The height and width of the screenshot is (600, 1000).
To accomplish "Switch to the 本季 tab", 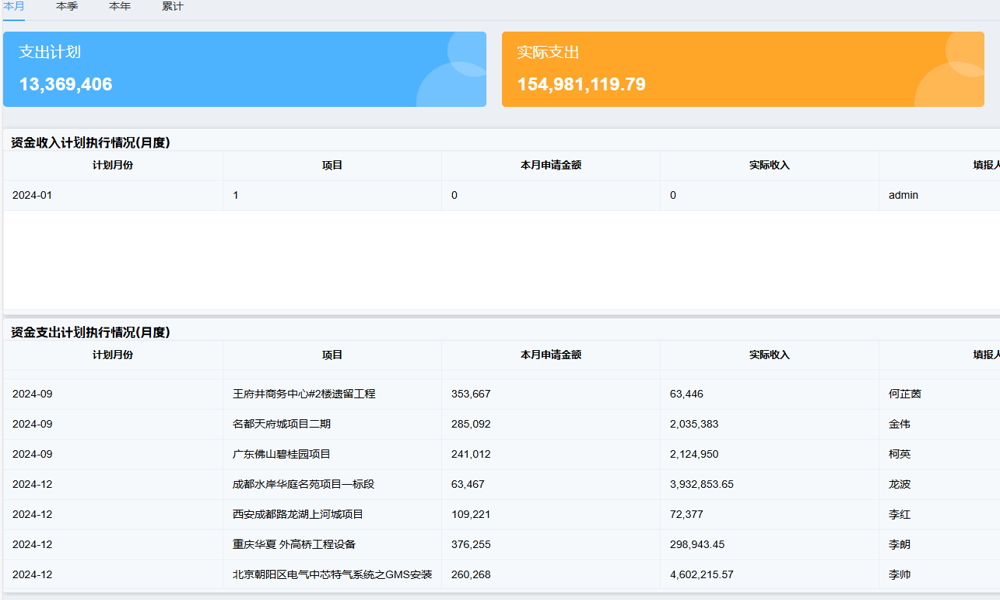I will coord(64,7).
